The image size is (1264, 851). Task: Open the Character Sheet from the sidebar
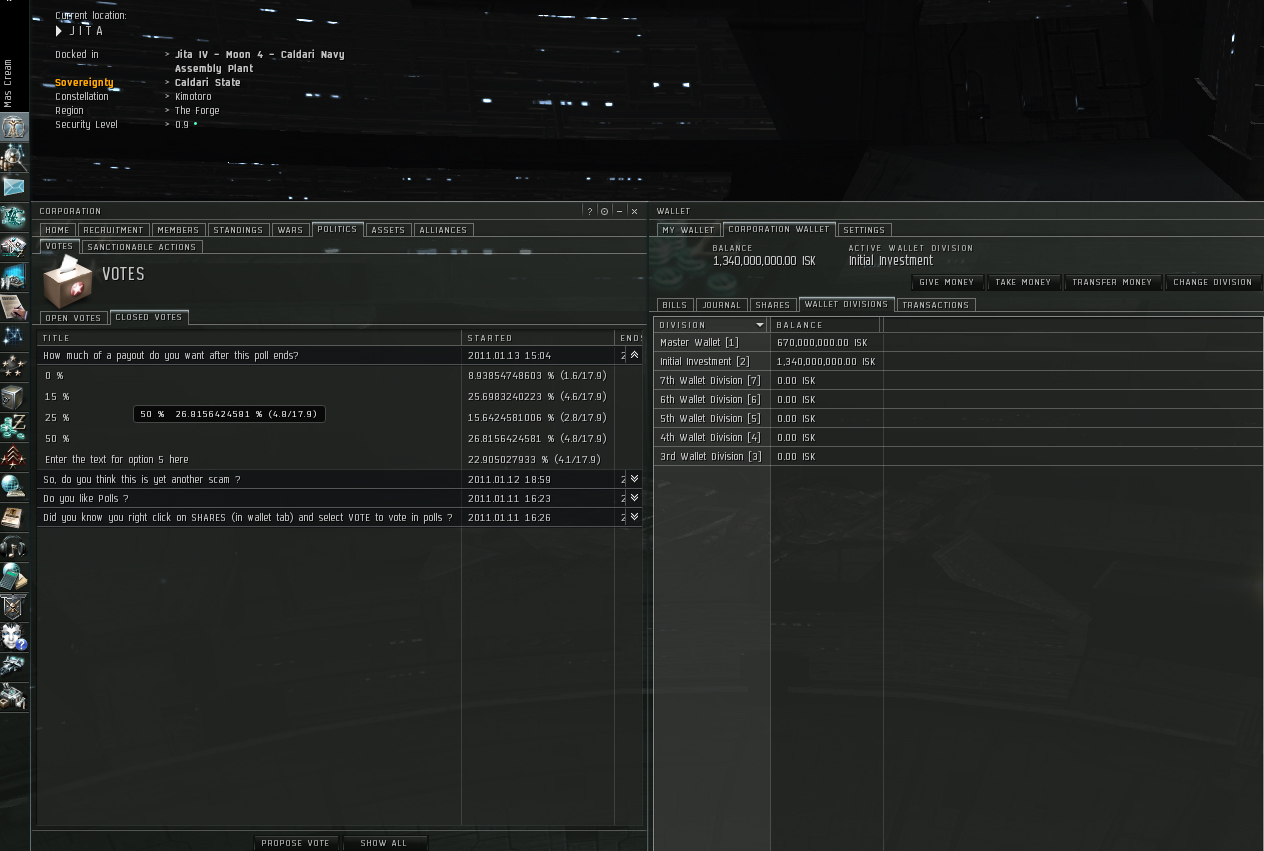tap(14, 127)
